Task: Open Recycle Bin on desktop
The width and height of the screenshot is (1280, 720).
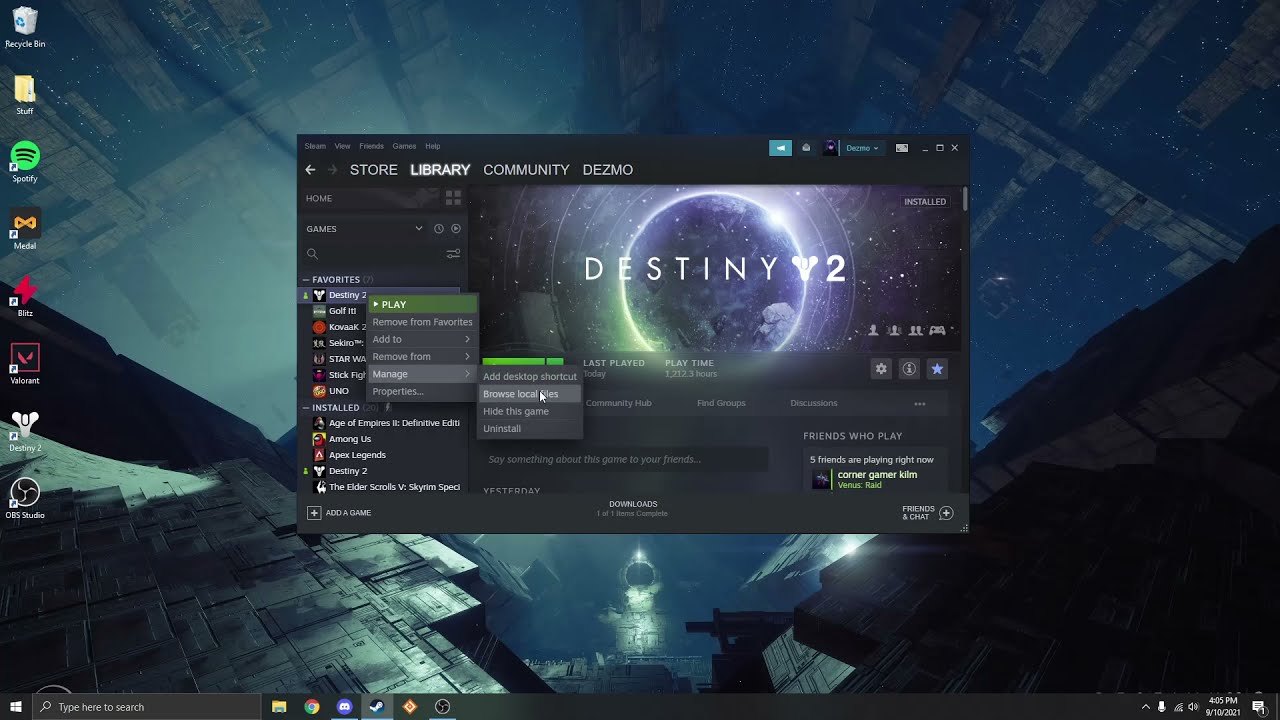Action: (x=25, y=28)
